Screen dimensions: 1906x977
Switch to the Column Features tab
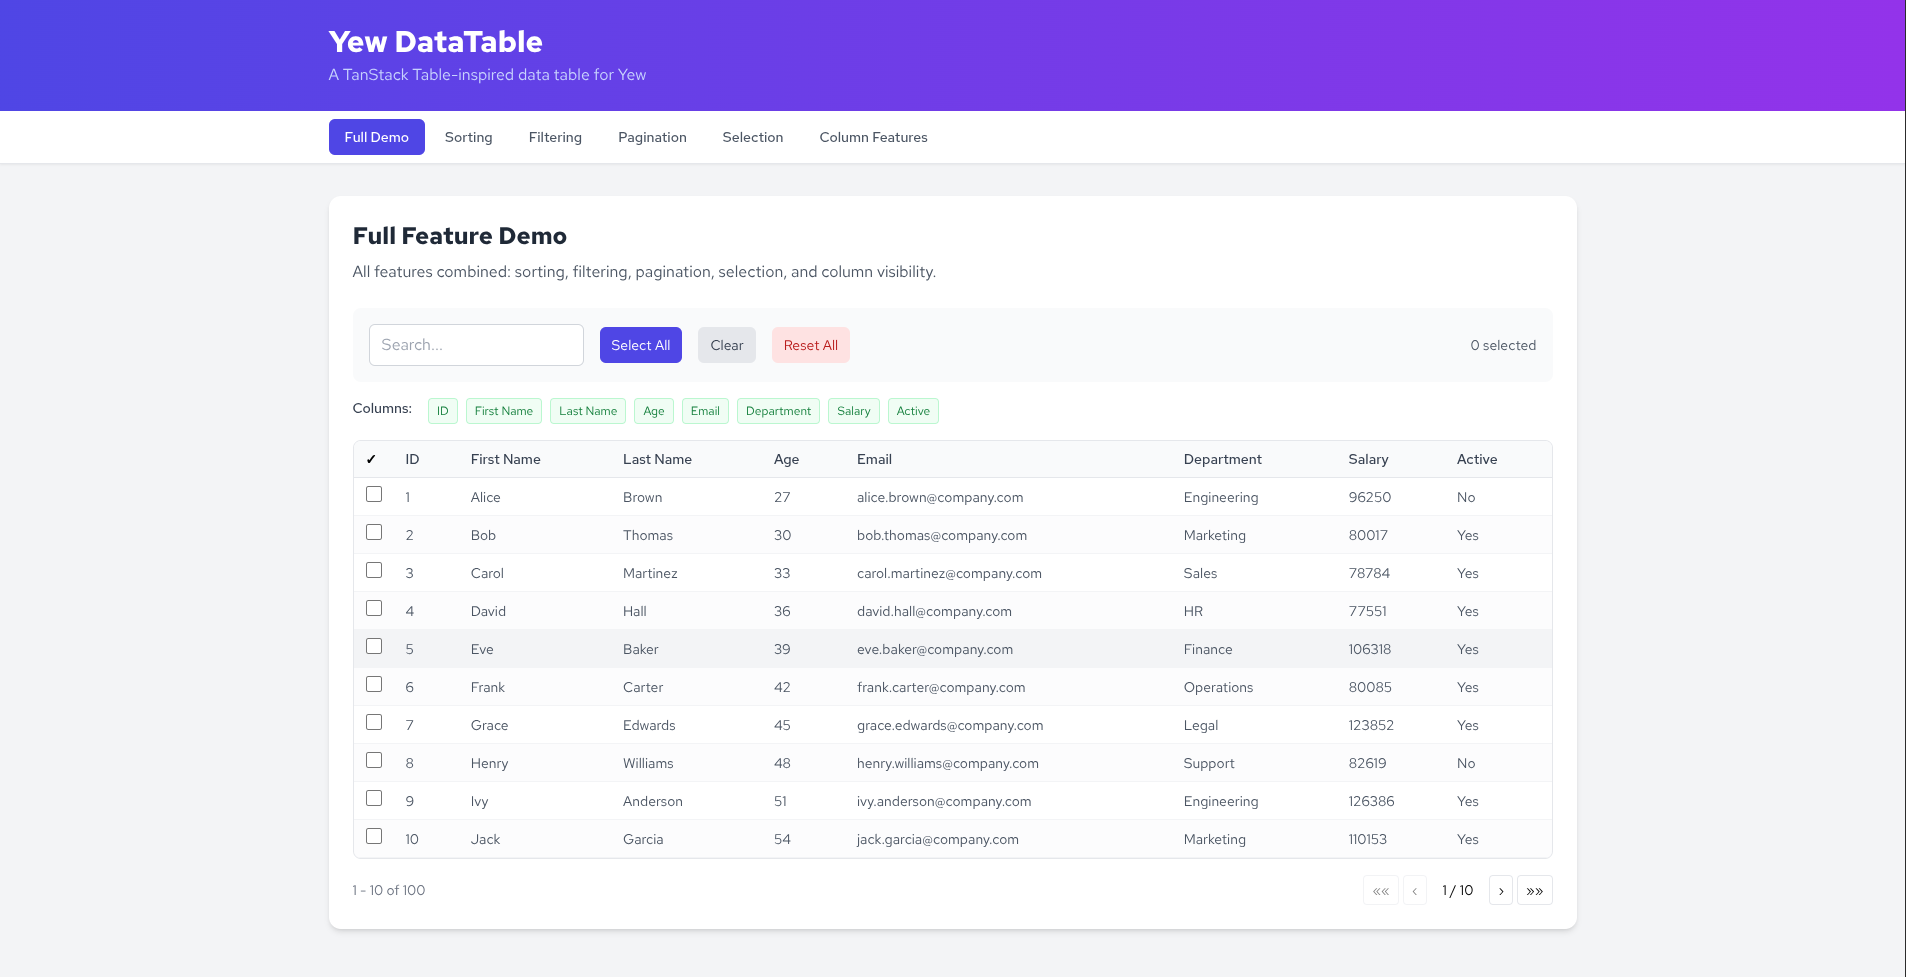click(874, 137)
